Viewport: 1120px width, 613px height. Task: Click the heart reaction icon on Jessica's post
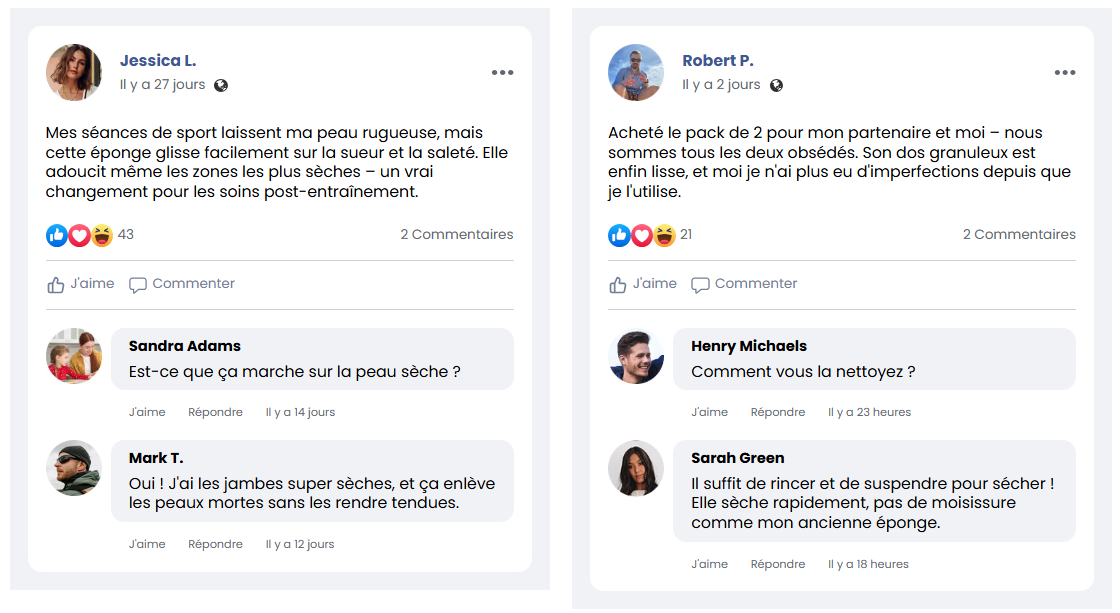point(79,235)
